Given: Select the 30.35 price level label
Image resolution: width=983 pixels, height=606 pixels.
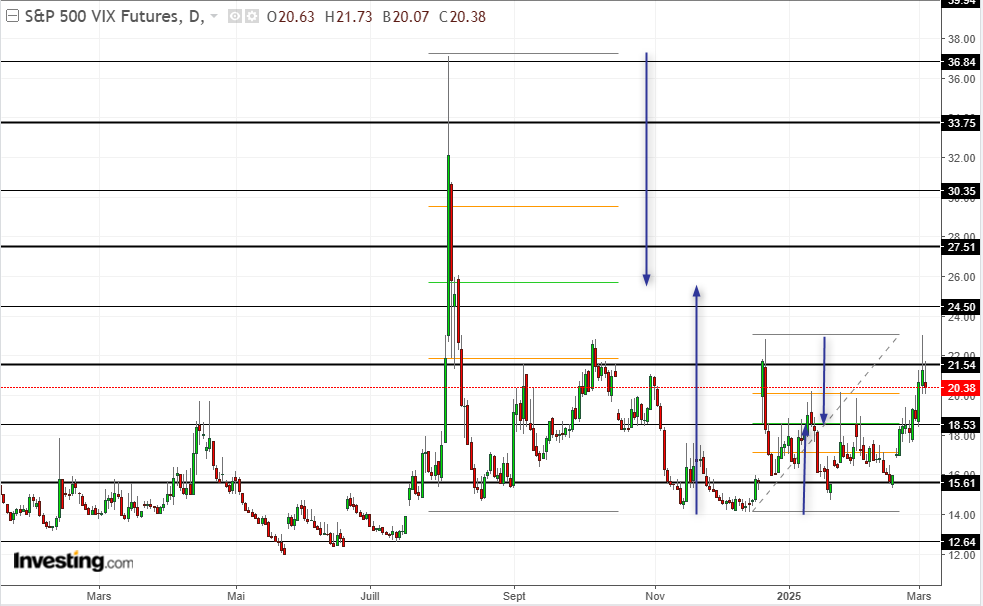Looking at the screenshot, I should tap(961, 191).
